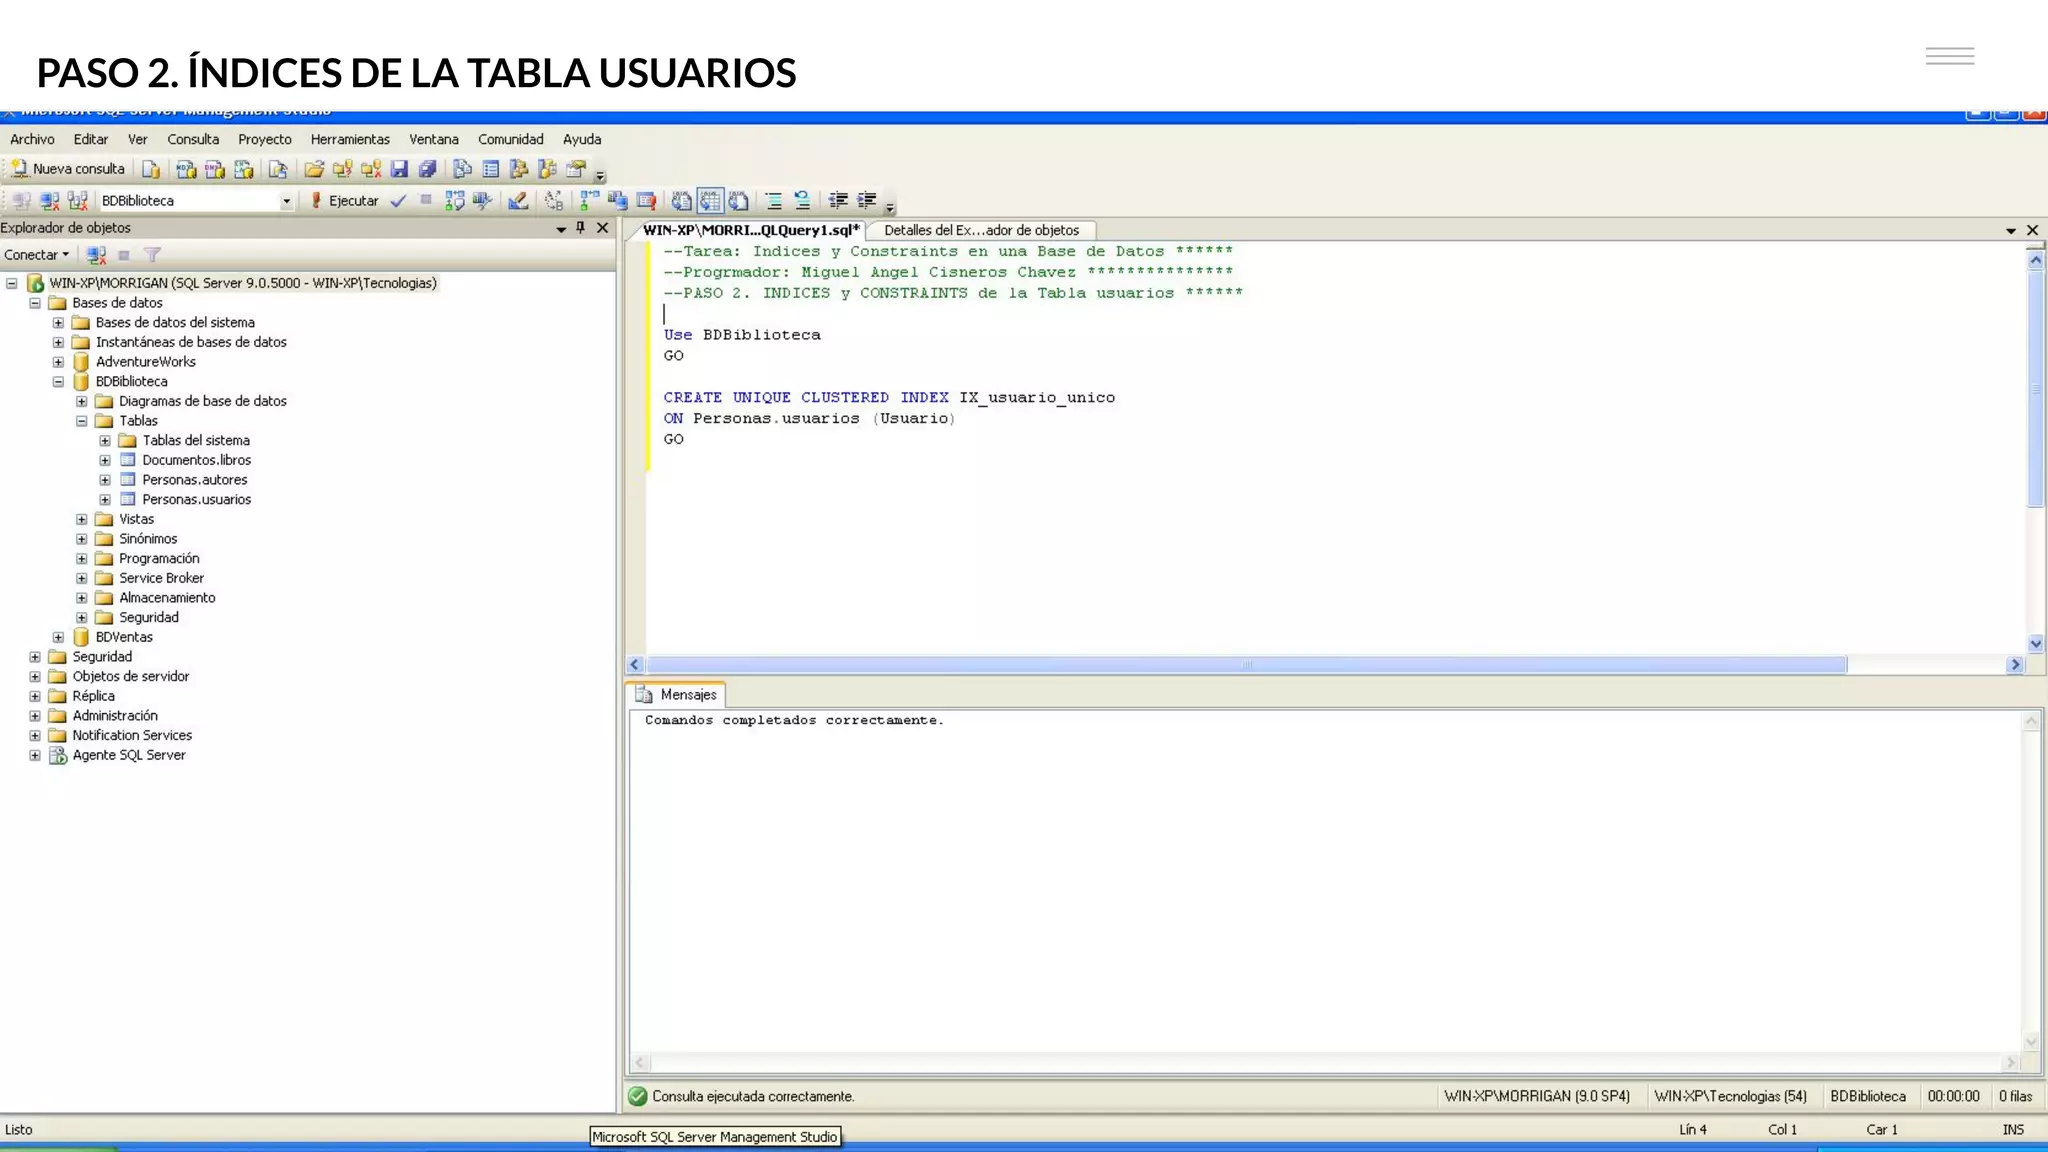Toggle Include Actual Execution Plan
Image resolution: width=2048 pixels, height=1152 pixels.
click(x=589, y=201)
